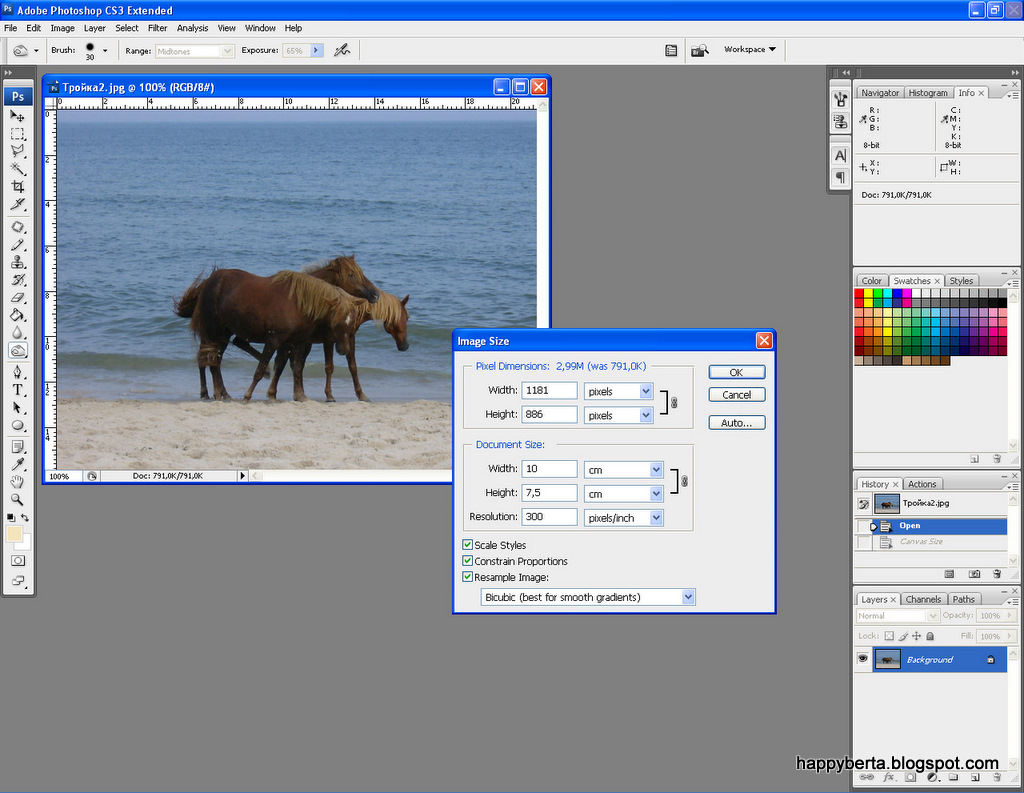Toggle Lock all in Layers panel
The image size is (1024, 793).
point(930,636)
